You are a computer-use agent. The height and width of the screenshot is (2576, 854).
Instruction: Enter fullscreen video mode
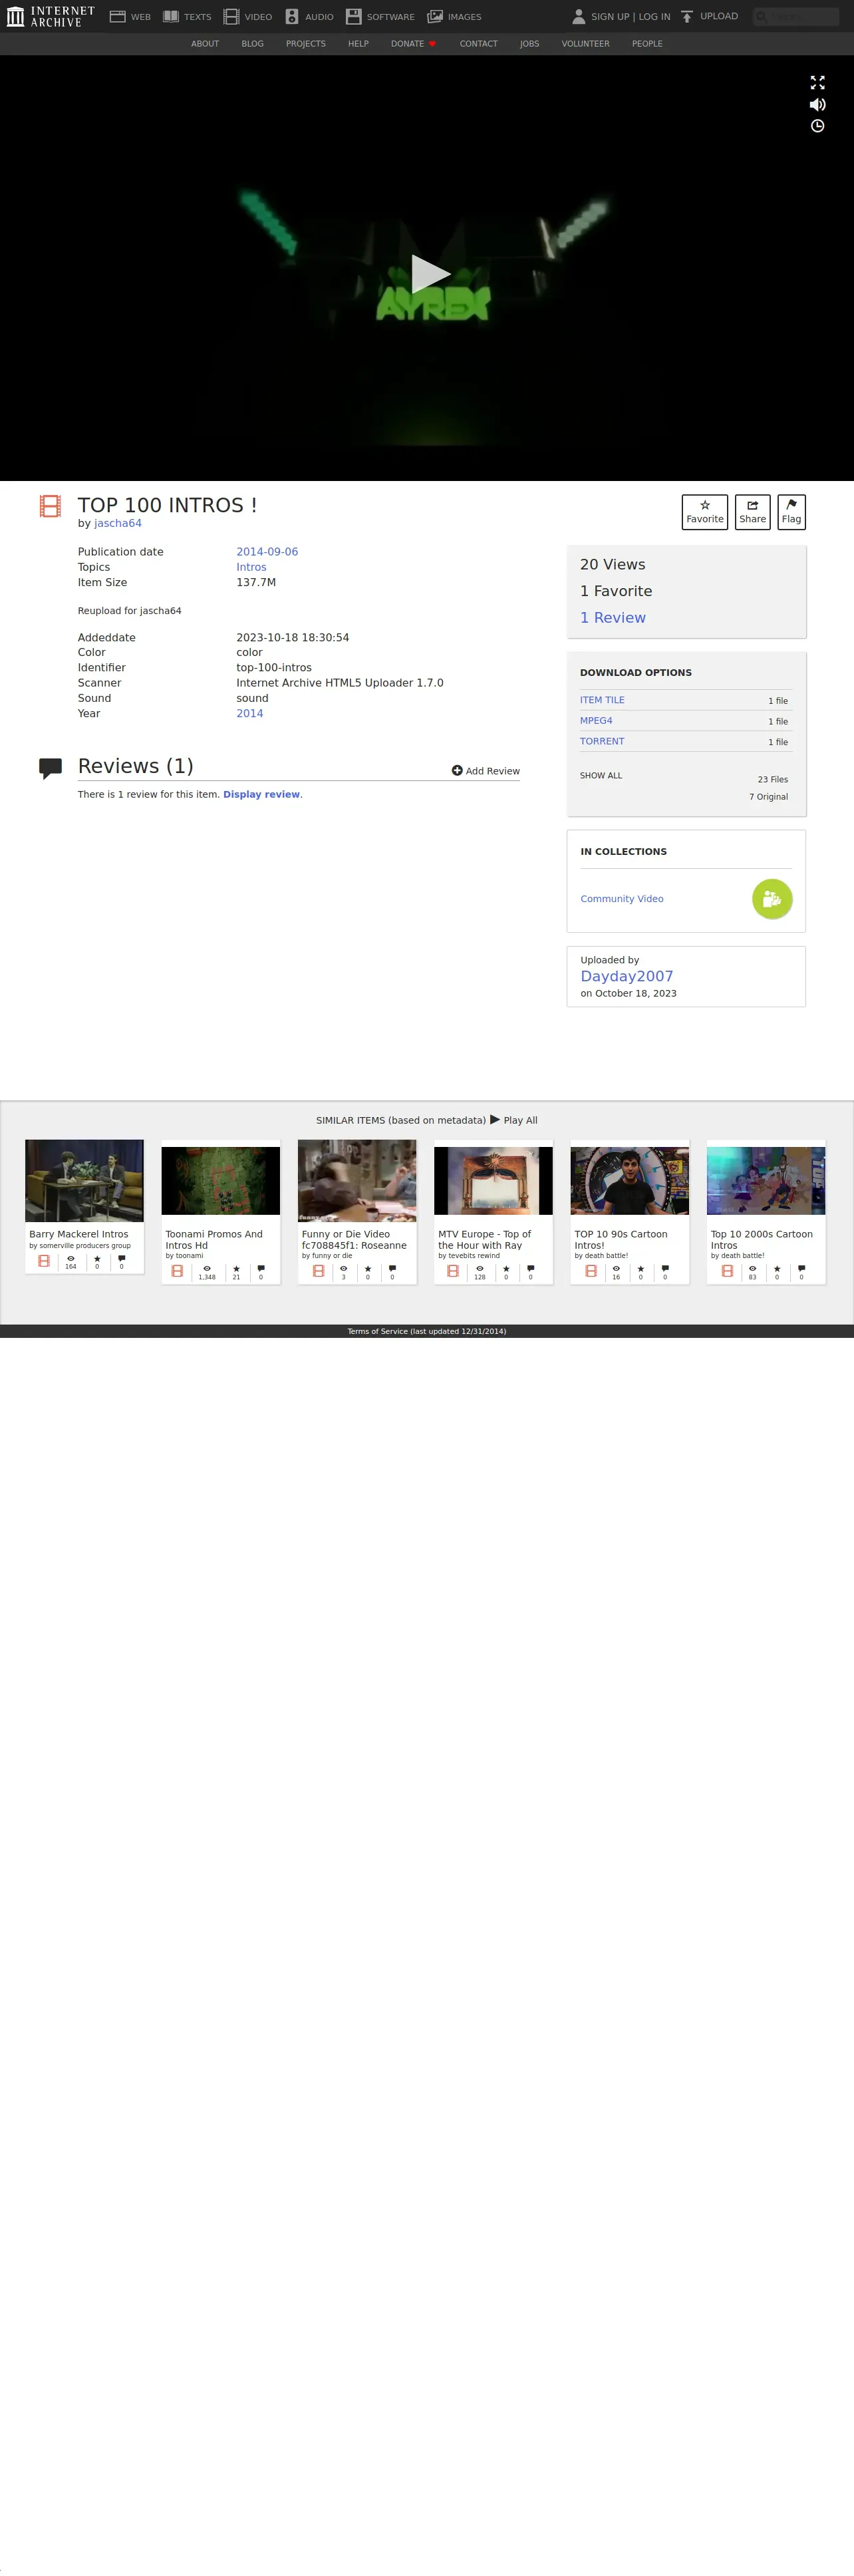coord(817,82)
